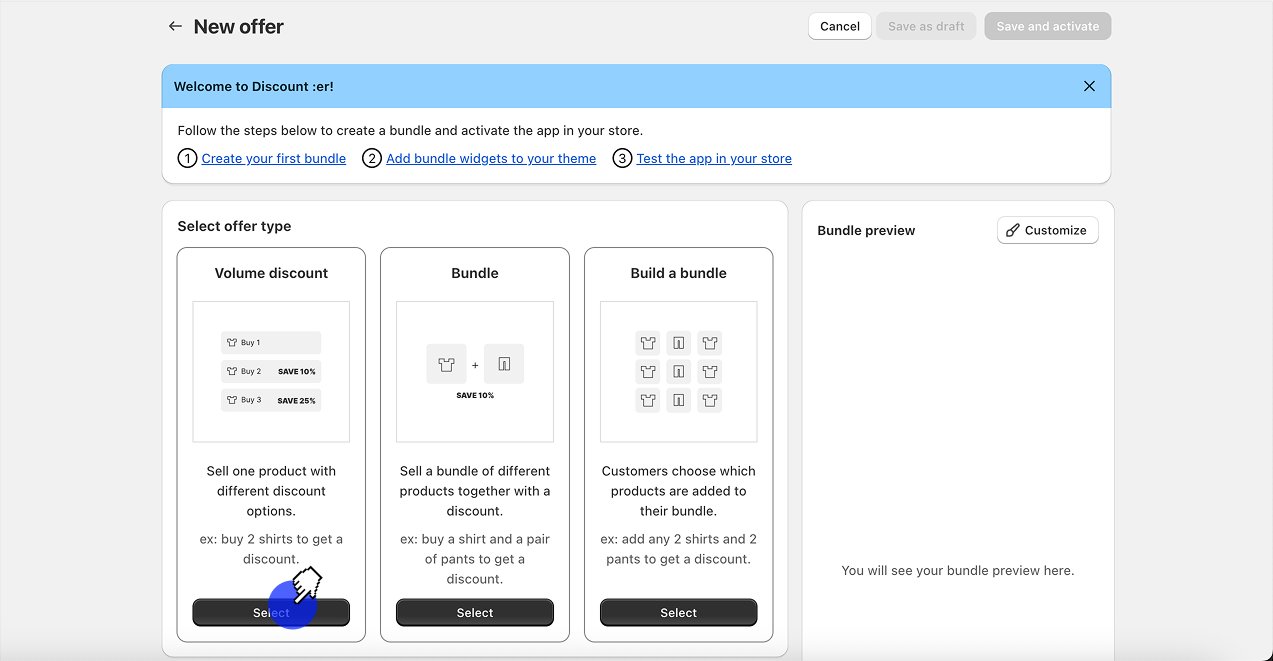The width and height of the screenshot is (1273, 661).
Task: Click the step 1 circle icon
Action: tap(187, 158)
